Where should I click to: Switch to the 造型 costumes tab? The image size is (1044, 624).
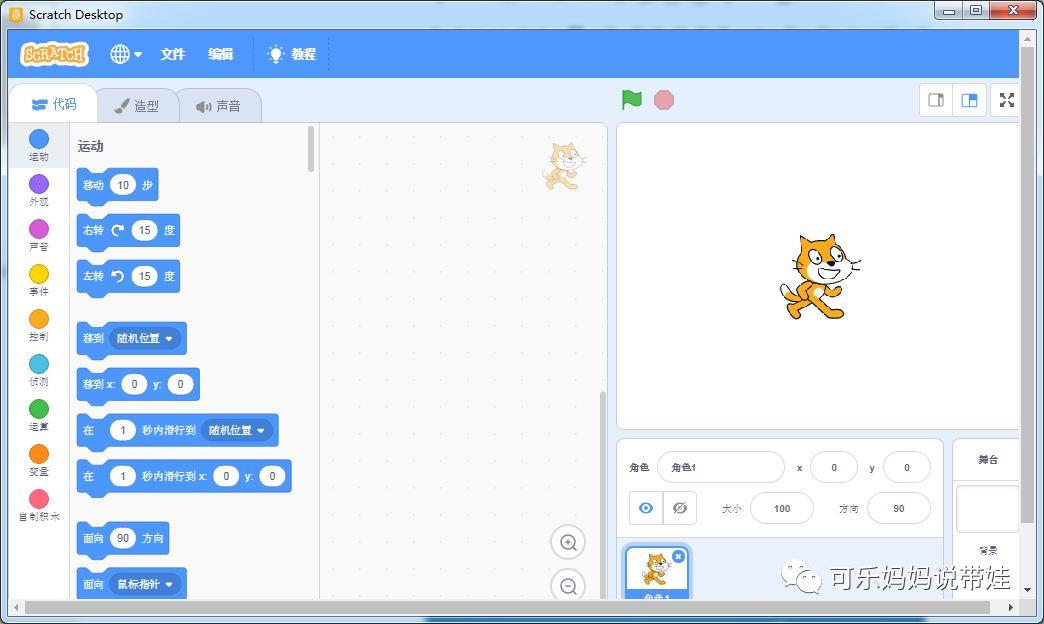[x=137, y=106]
